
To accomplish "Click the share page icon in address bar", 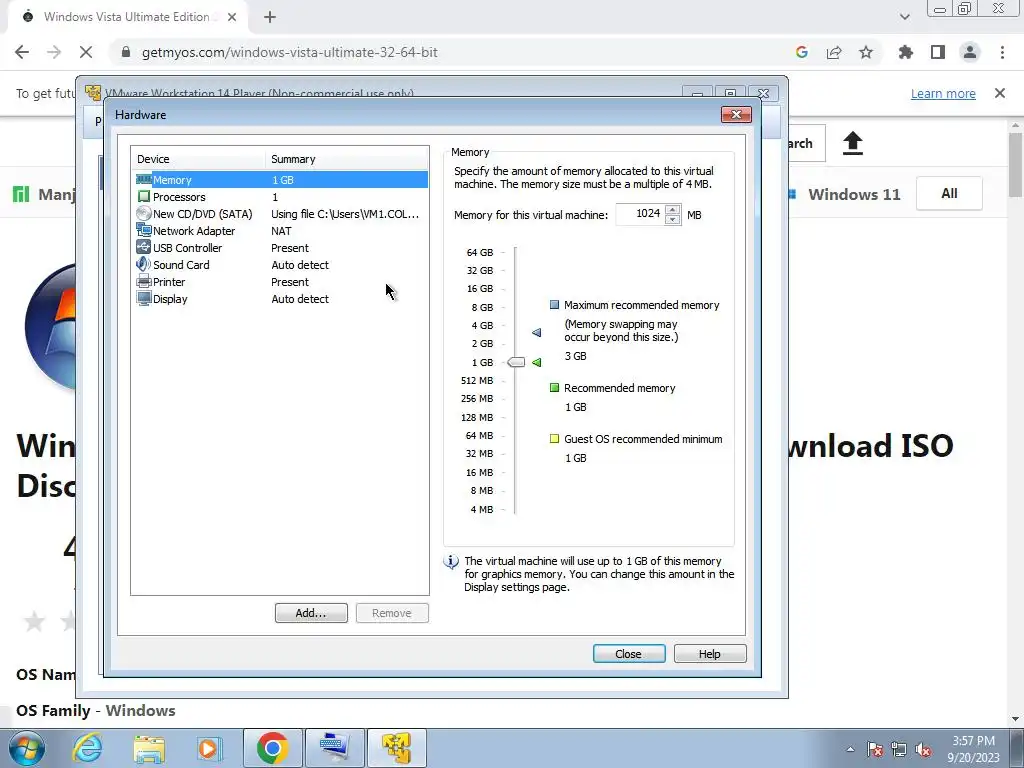I will (x=834, y=52).
